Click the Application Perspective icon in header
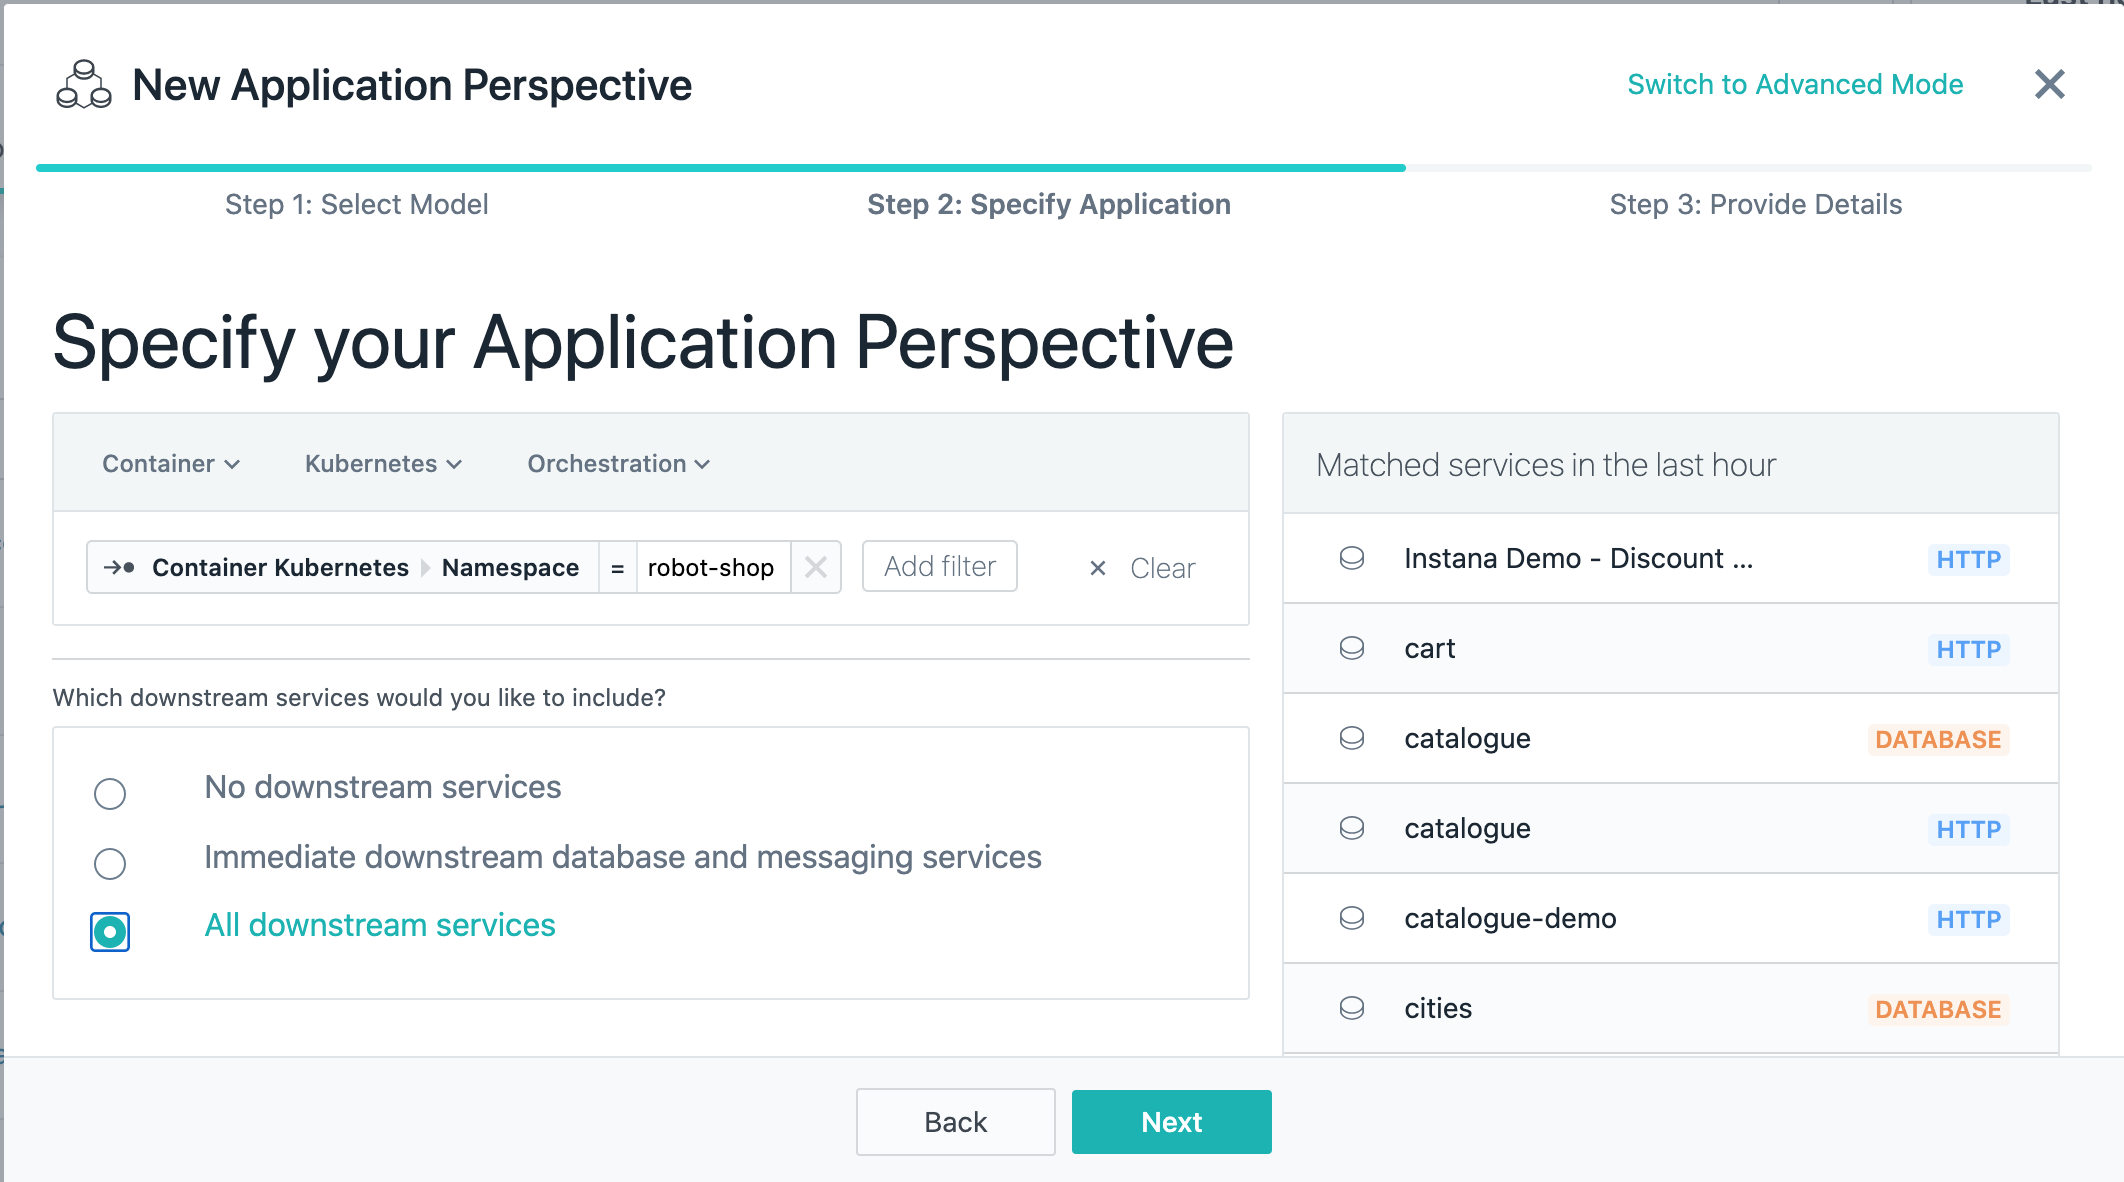The width and height of the screenshot is (2124, 1182). tap(84, 85)
